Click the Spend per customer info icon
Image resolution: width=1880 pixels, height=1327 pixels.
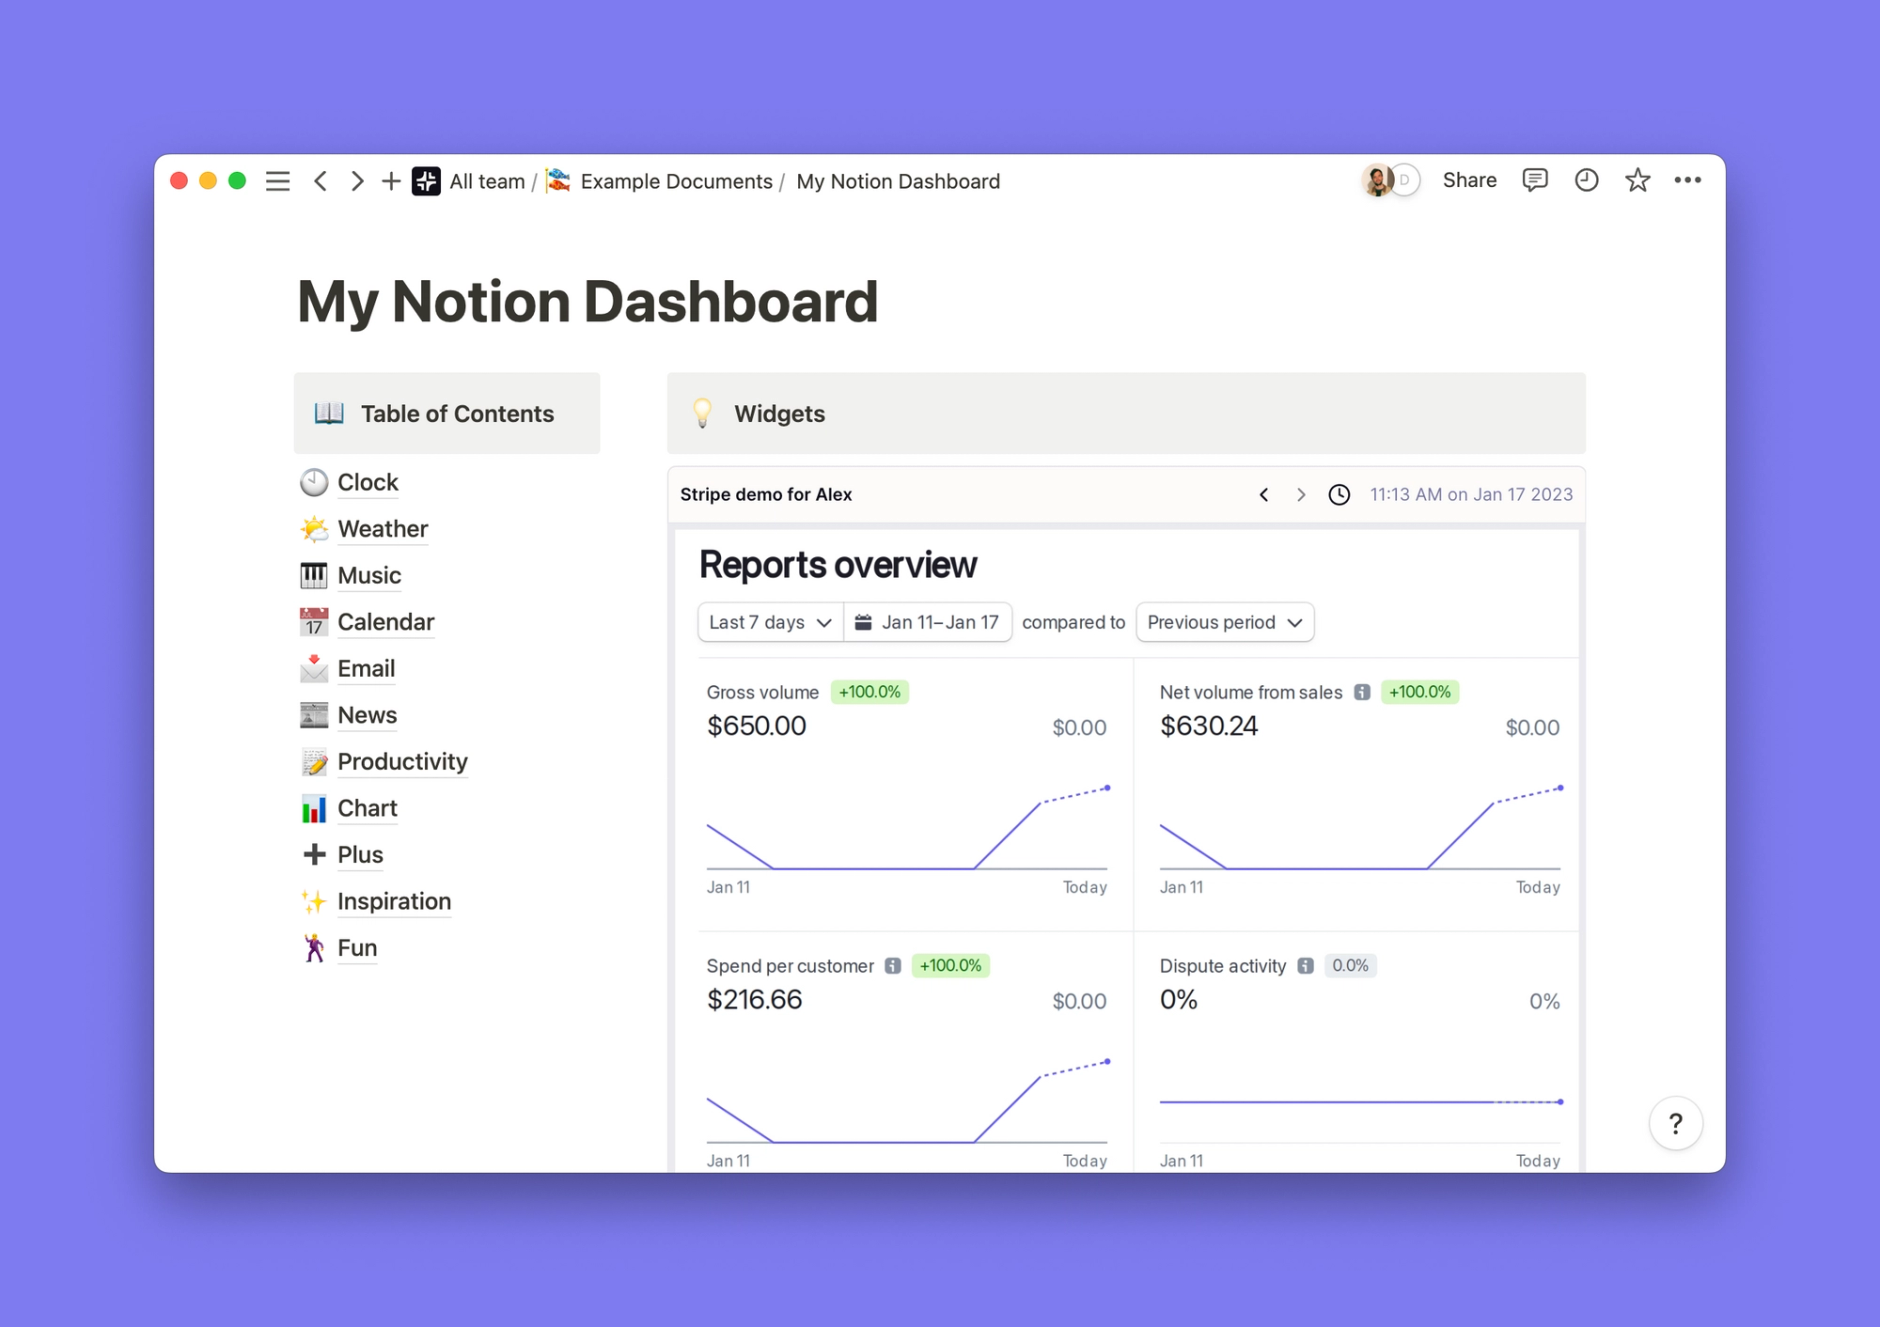point(893,966)
